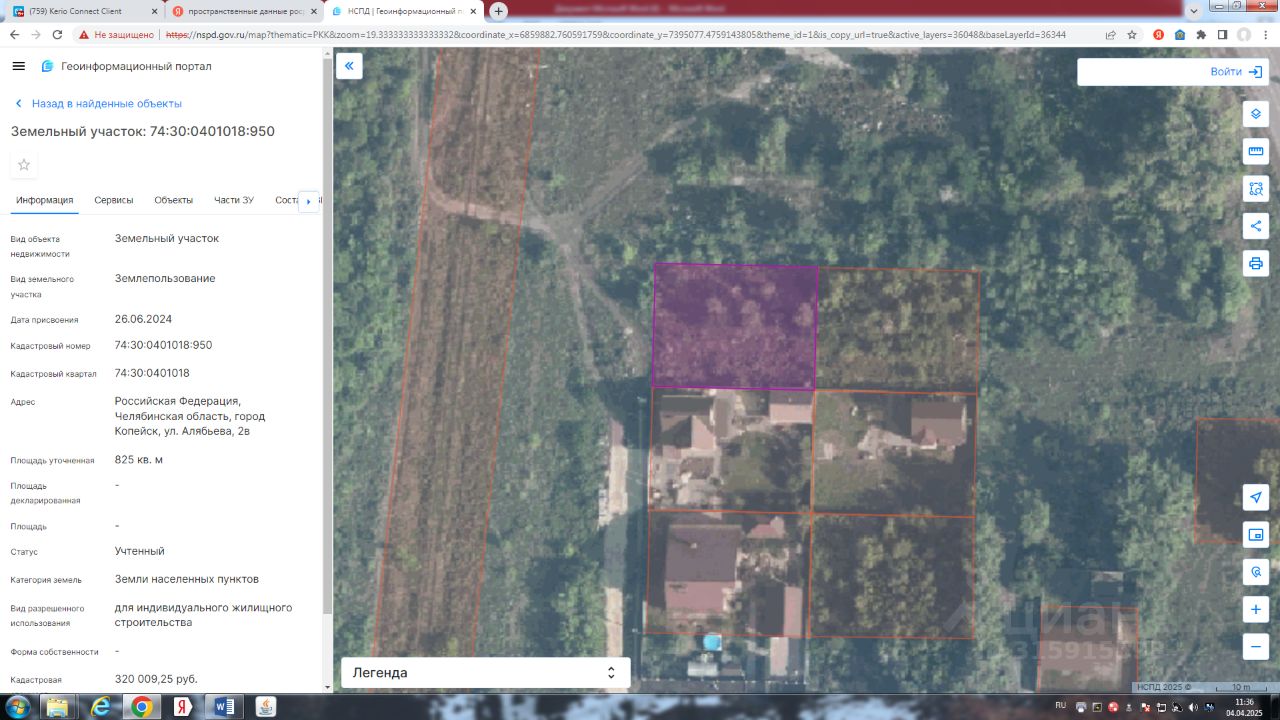Screen dimensions: 1280x720
Task: Show more tabs with arrow
Action: (x=309, y=201)
